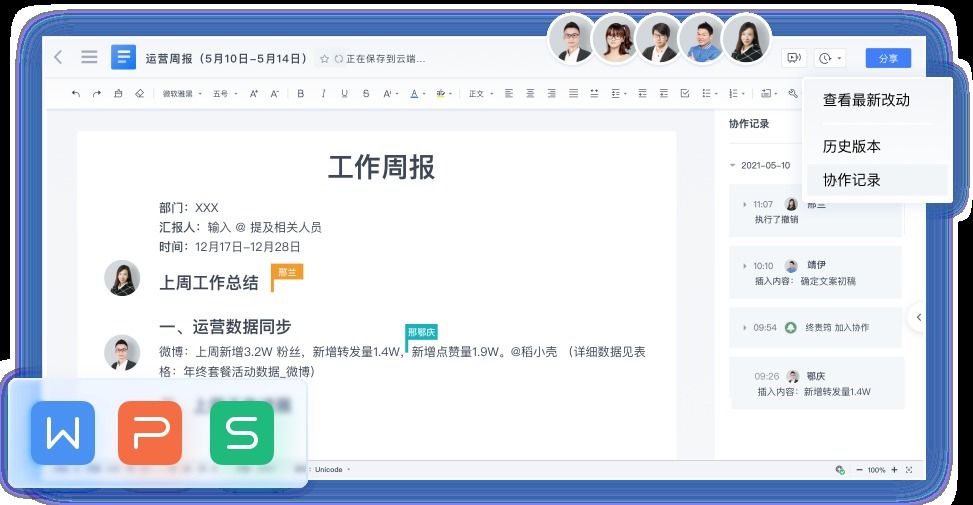Open the 微软雅黑 font dropdown
The height and width of the screenshot is (505, 973).
click(181, 94)
